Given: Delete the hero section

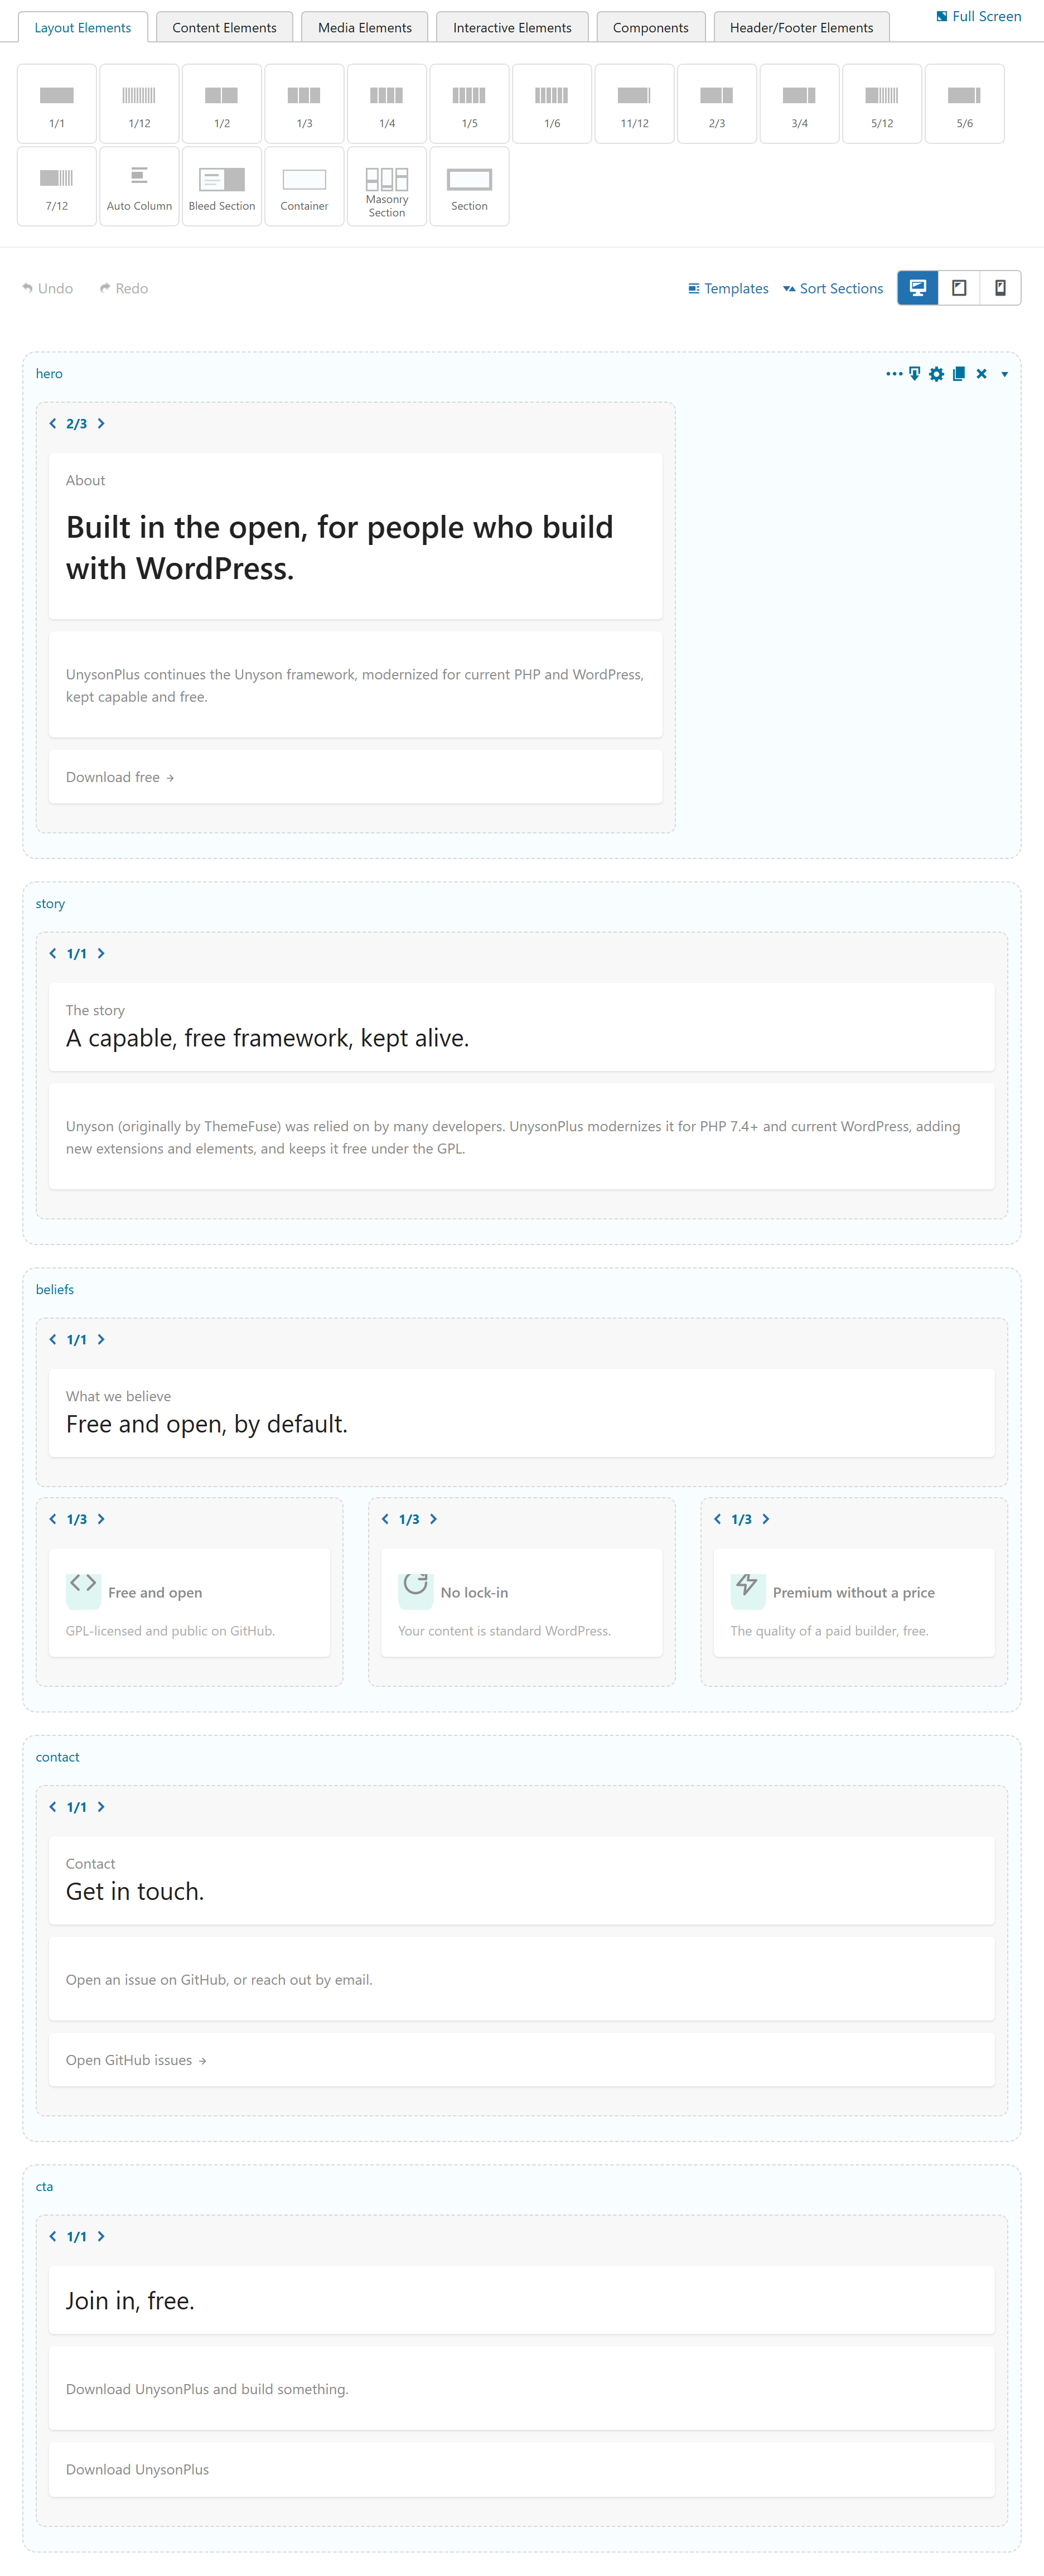Looking at the screenshot, I should 982,374.
